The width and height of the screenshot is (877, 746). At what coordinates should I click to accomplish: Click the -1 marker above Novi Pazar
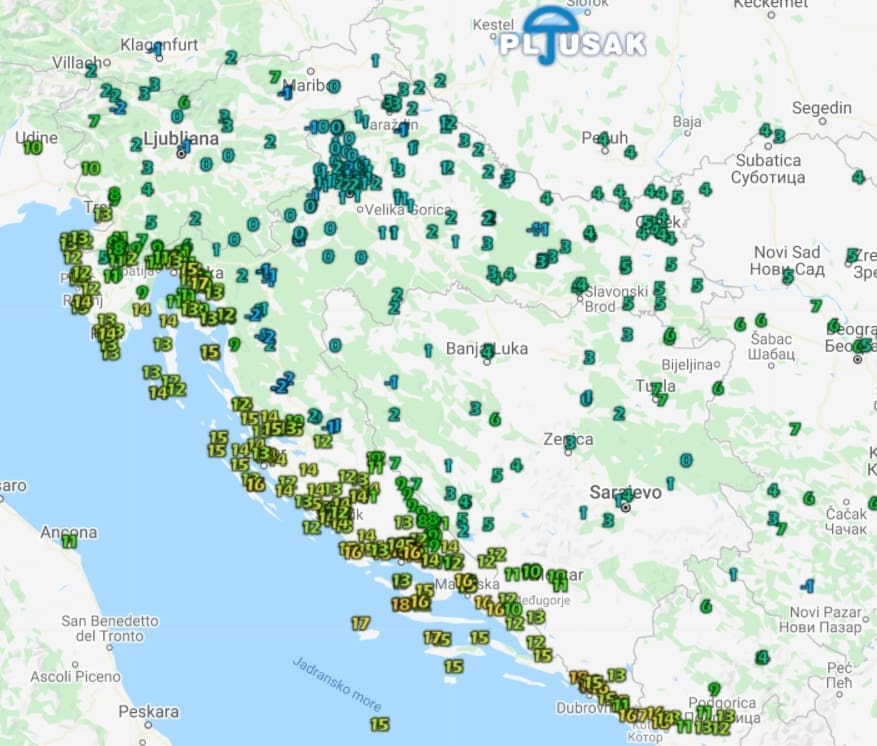click(x=807, y=586)
